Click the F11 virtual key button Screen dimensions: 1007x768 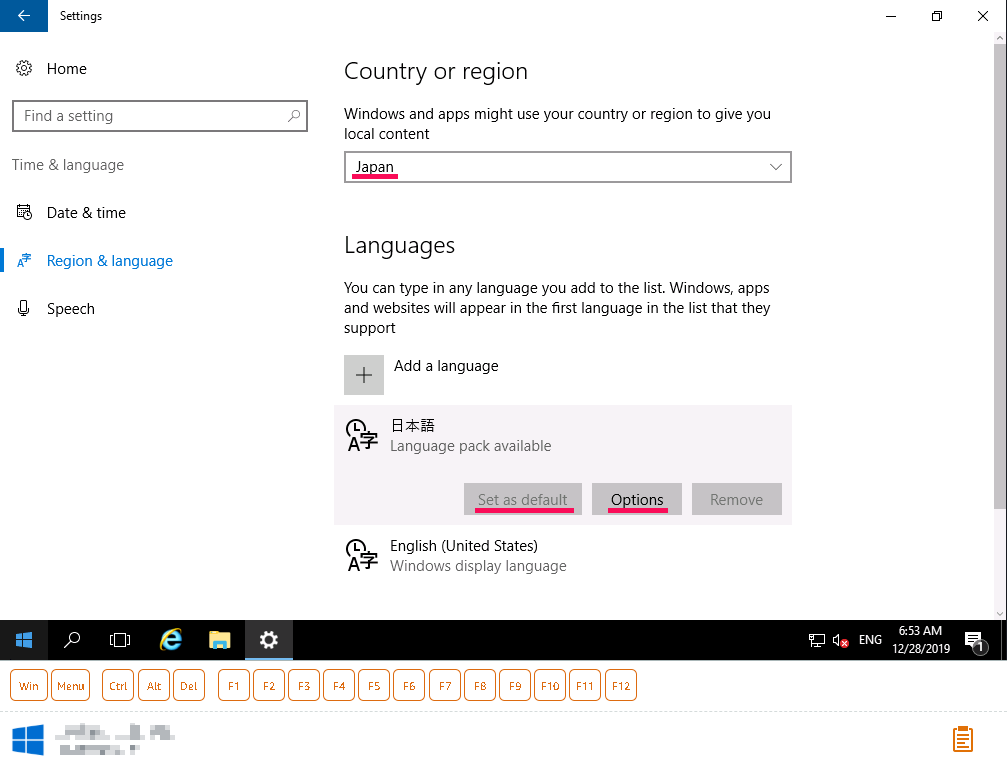click(585, 686)
